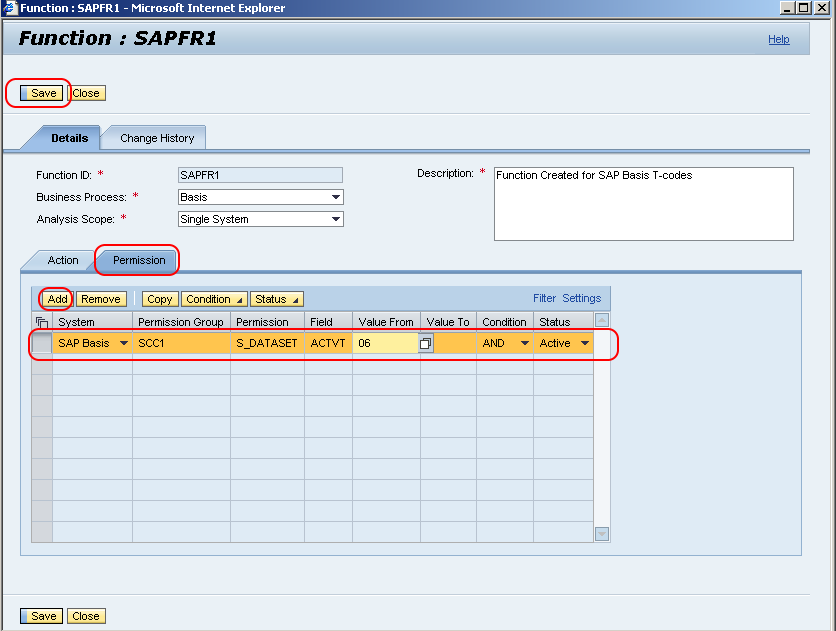
Task: Click the Internet Explorer icon in title bar
Action: pos(10,8)
